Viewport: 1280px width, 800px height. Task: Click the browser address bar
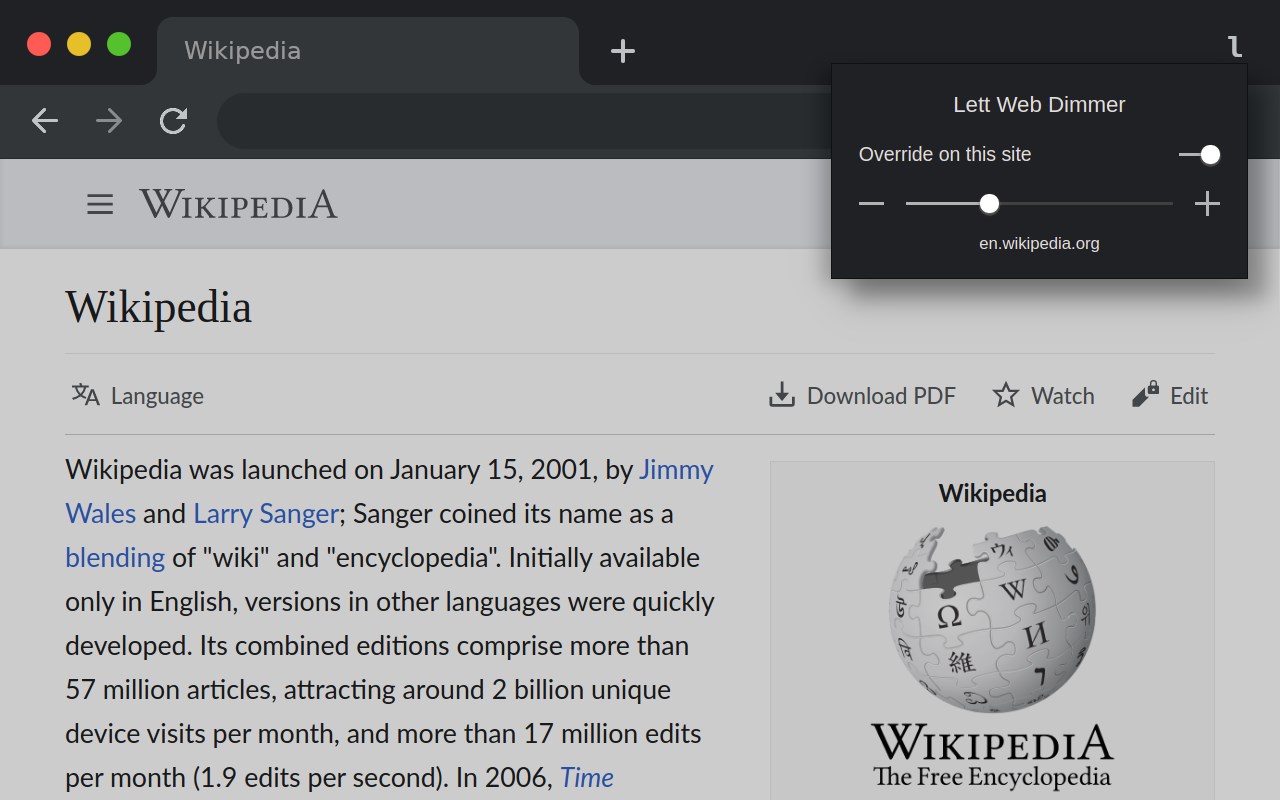point(523,121)
